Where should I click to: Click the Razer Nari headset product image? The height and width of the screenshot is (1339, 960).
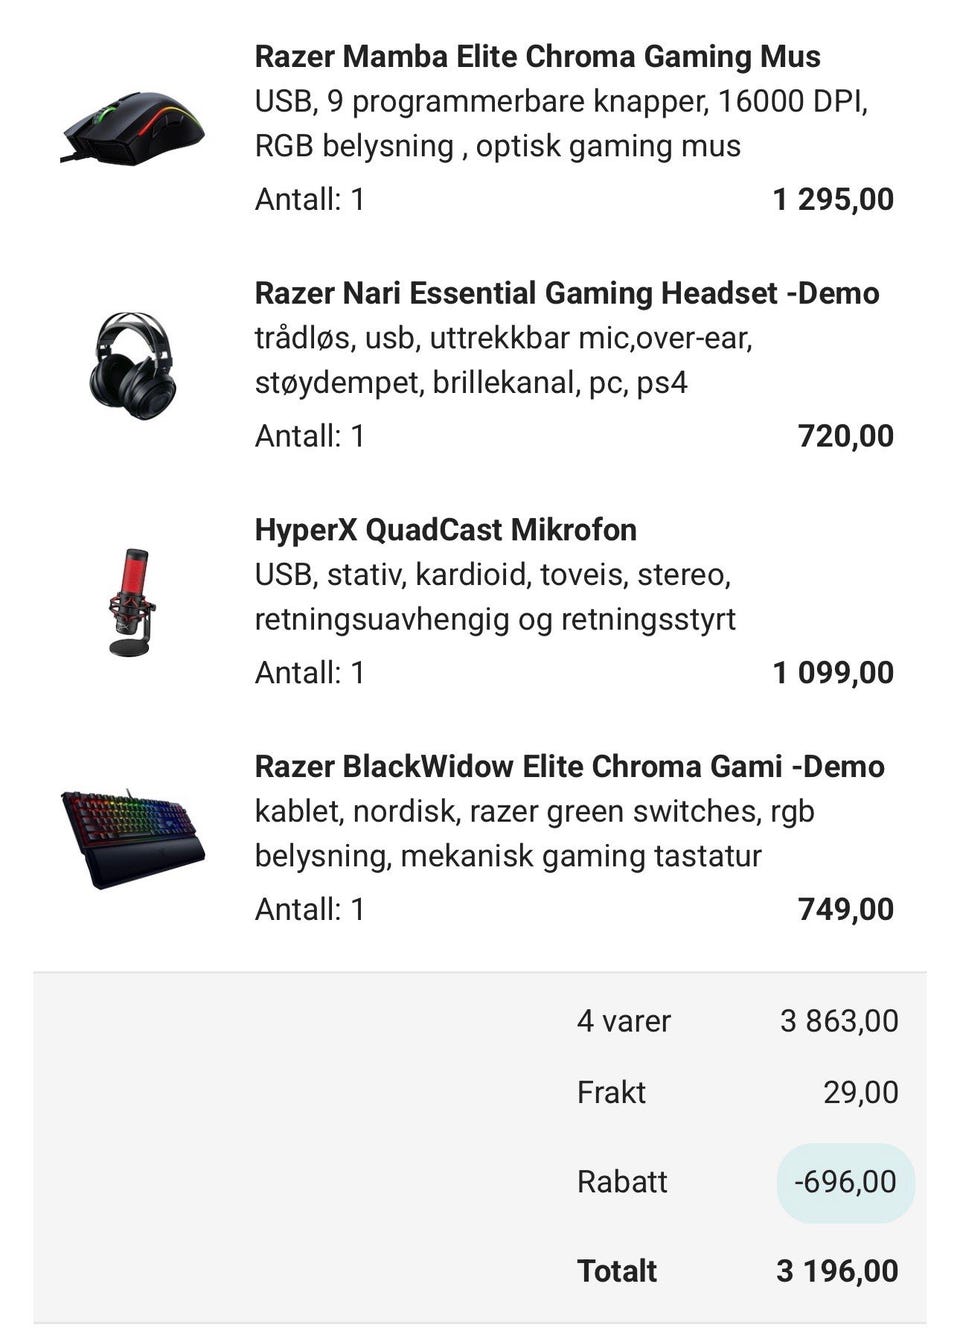click(133, 365)
